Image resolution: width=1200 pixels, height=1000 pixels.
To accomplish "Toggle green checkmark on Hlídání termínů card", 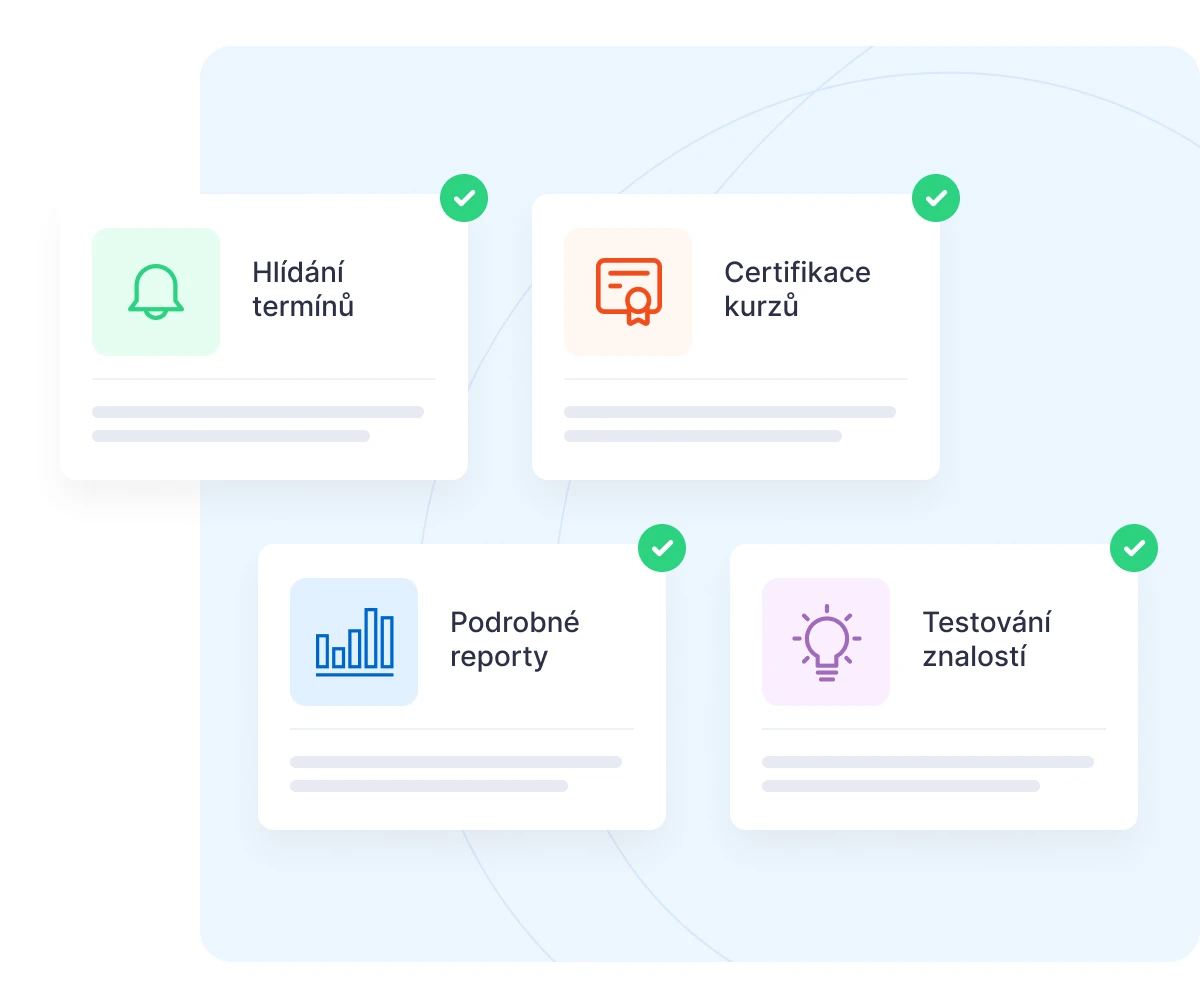I will click(464, 198).
